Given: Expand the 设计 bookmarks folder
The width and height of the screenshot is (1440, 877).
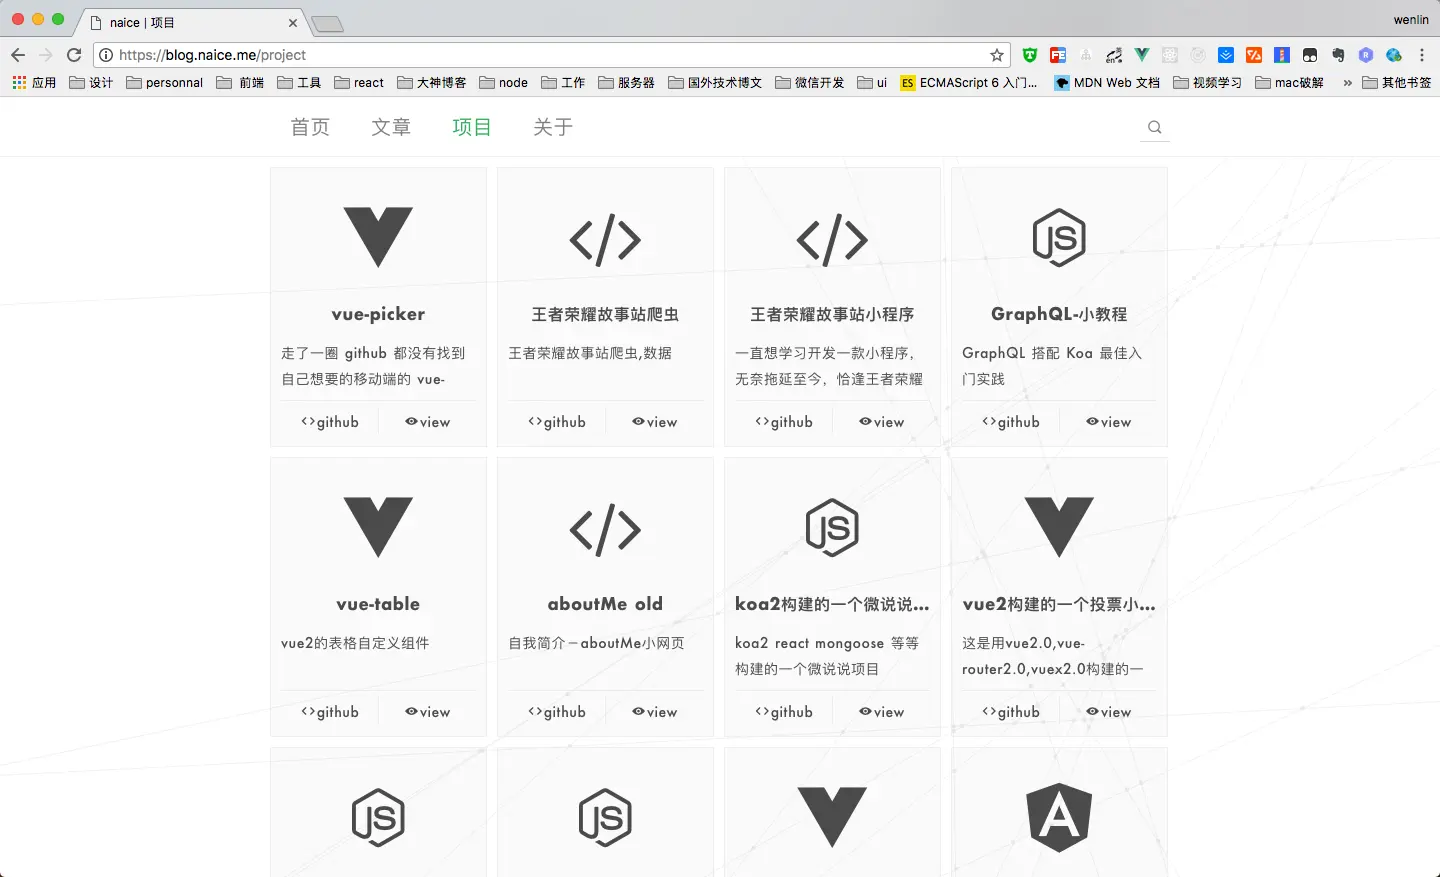Looking at the screenshot, I should (x=91, y=83).
